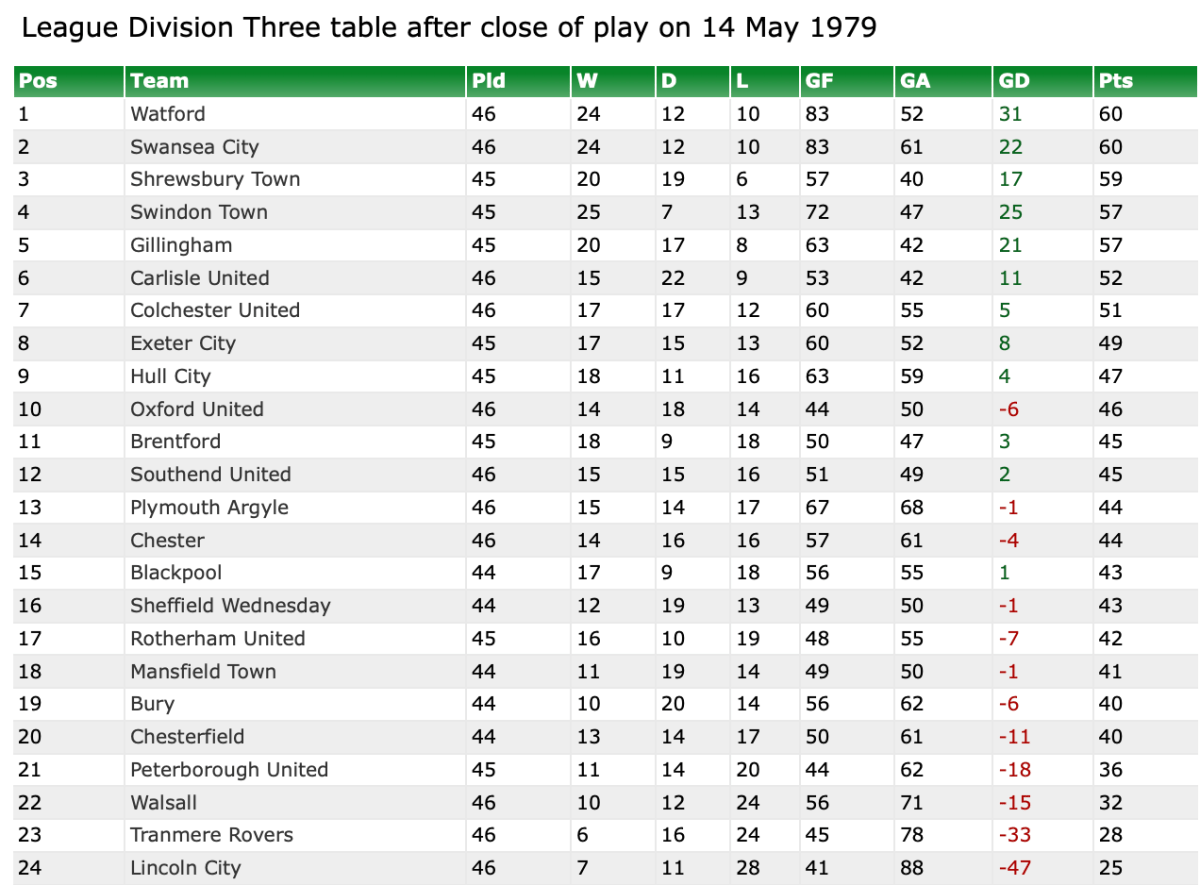Select the Pts column header
Viewport: 1200px width, 885px height.
tap(1115, 81)
